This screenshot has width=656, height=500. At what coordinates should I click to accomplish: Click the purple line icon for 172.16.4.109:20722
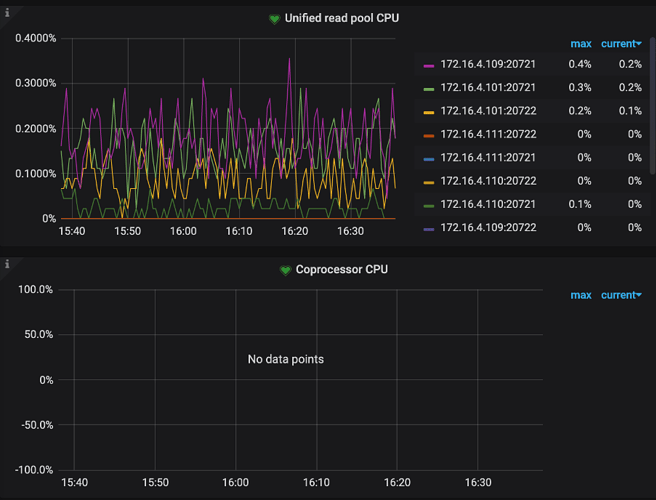point(429,227)
